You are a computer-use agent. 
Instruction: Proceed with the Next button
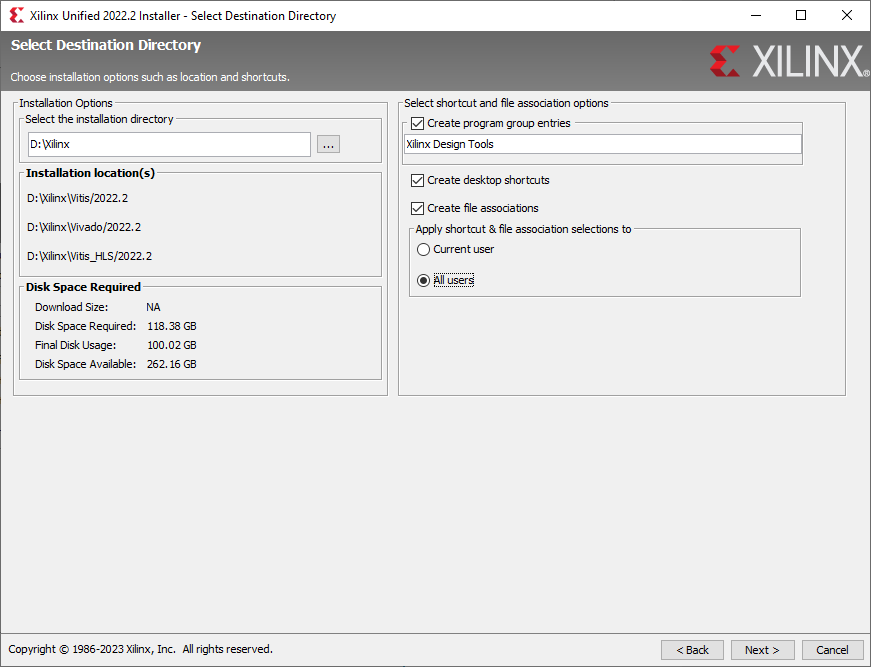pos(762,650)
